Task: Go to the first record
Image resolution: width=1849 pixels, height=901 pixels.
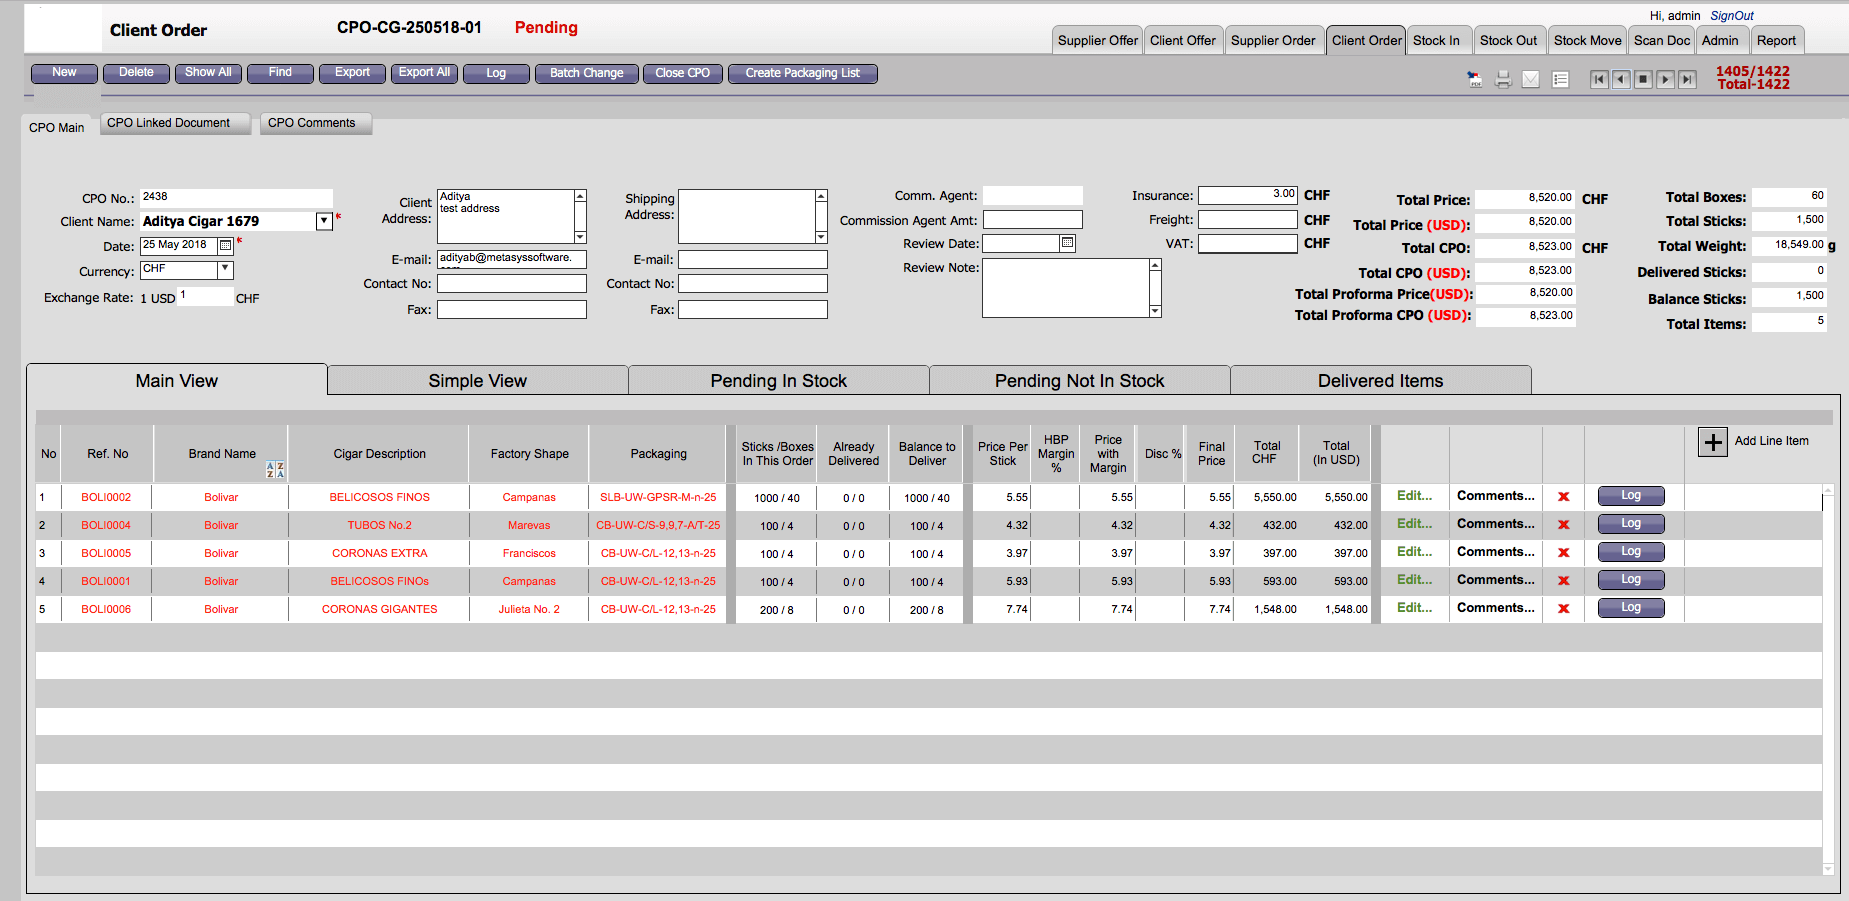Action: click(1599, 80)
